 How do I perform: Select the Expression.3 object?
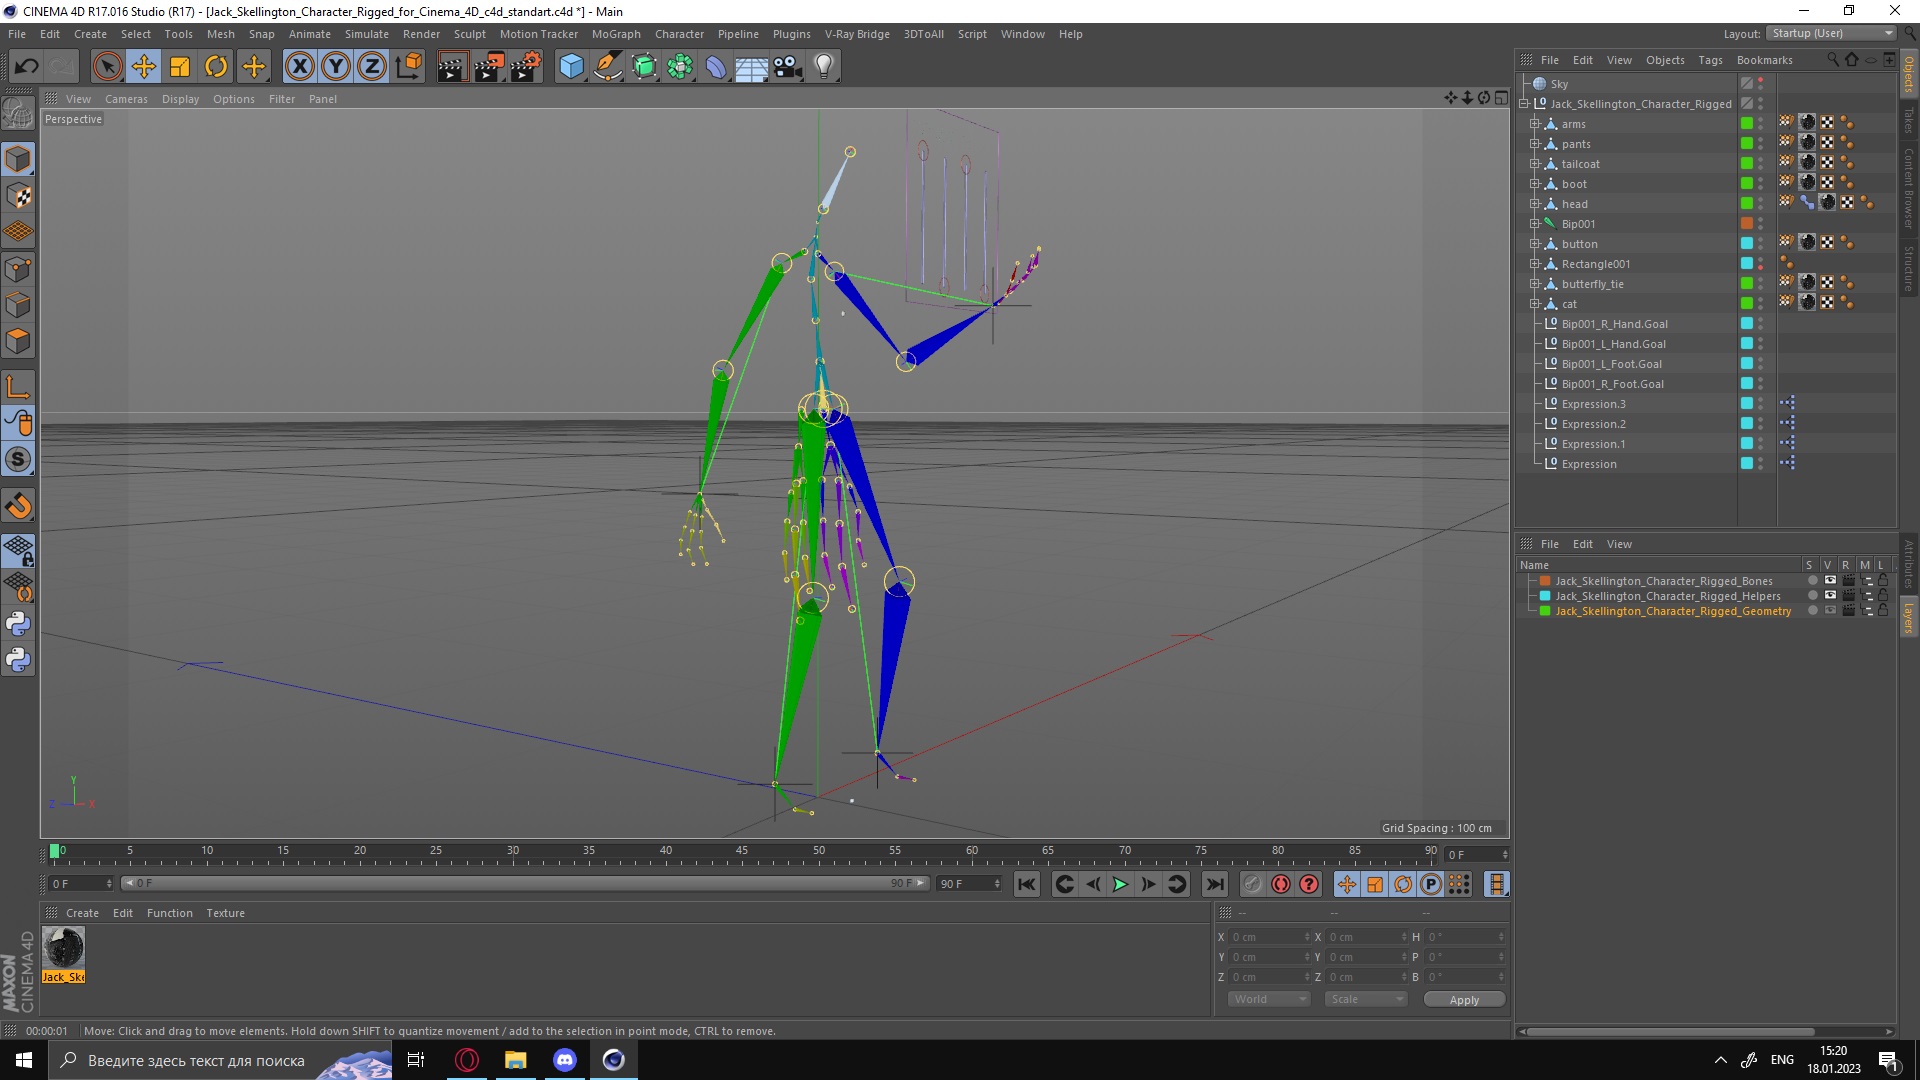[x=1593, y=404]
